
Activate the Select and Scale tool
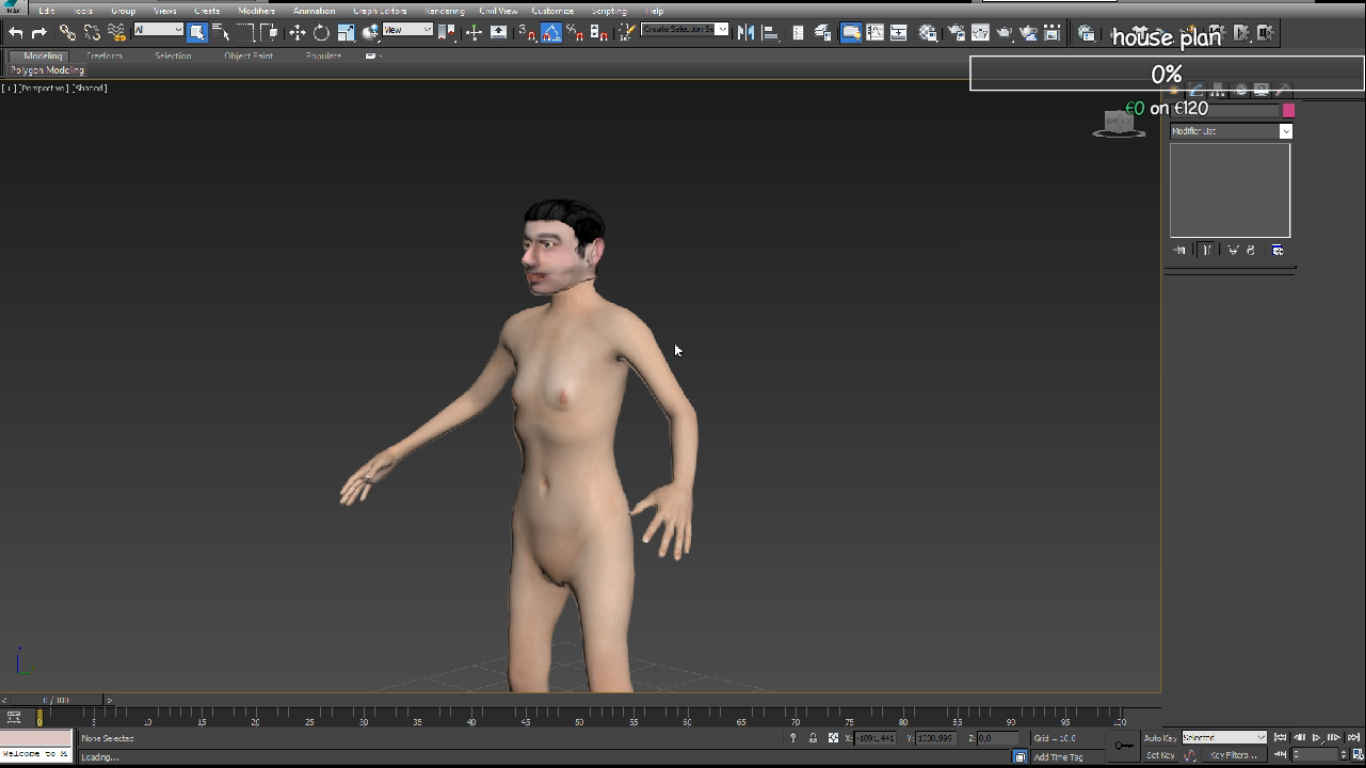[346, 33]
